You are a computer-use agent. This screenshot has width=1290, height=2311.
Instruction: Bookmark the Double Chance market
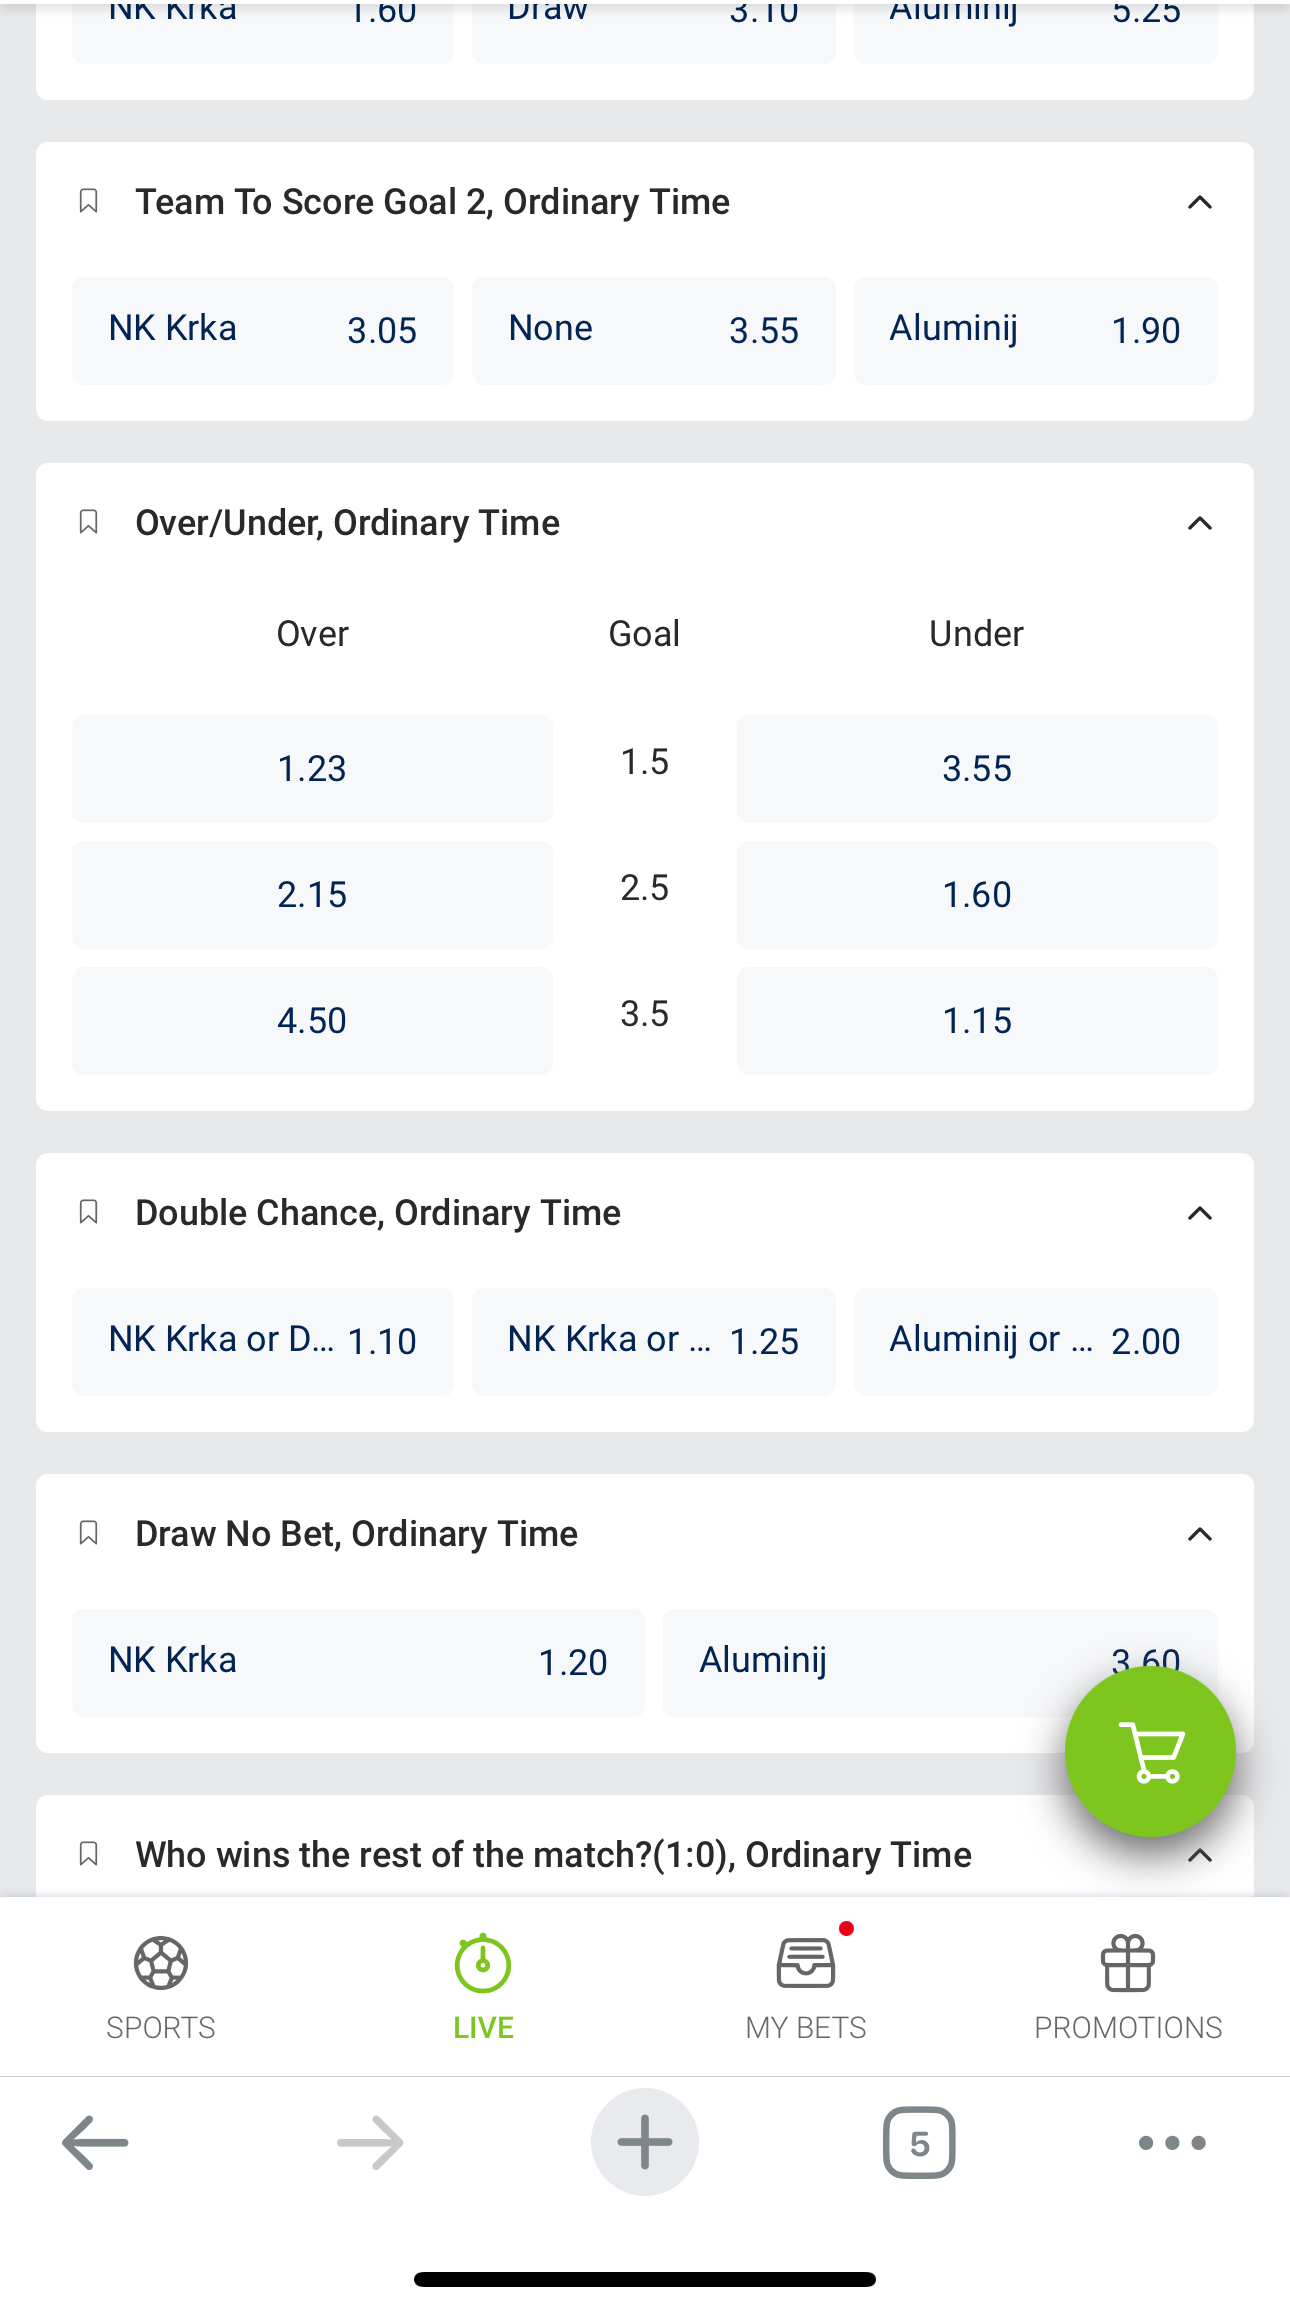click(x=88, y=1213)
